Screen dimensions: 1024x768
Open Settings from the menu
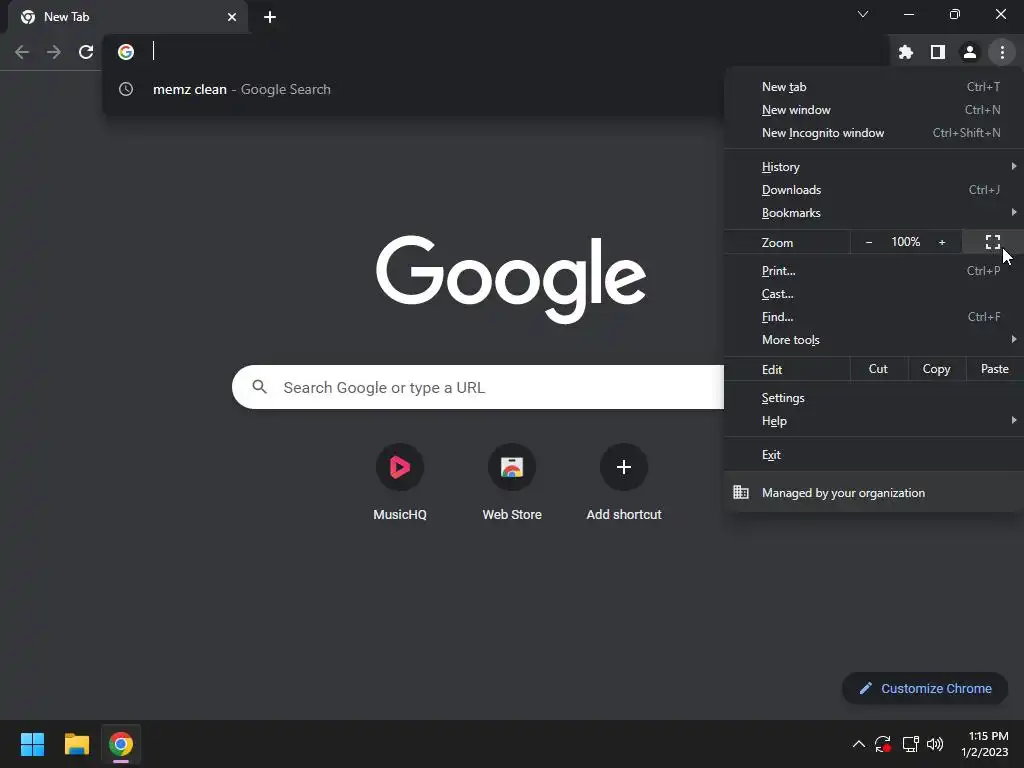click(x=874, y=398)
